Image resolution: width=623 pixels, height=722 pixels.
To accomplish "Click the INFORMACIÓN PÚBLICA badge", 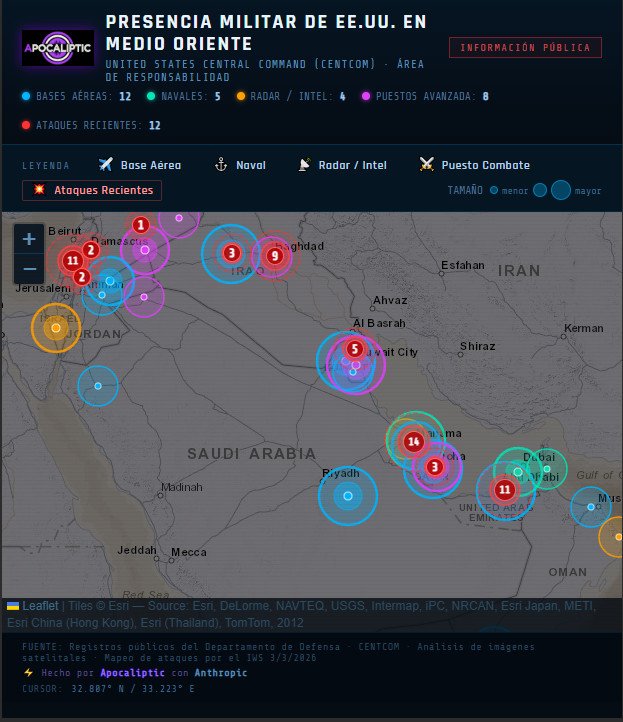I will pyautogui.click(x=525, y=47).
